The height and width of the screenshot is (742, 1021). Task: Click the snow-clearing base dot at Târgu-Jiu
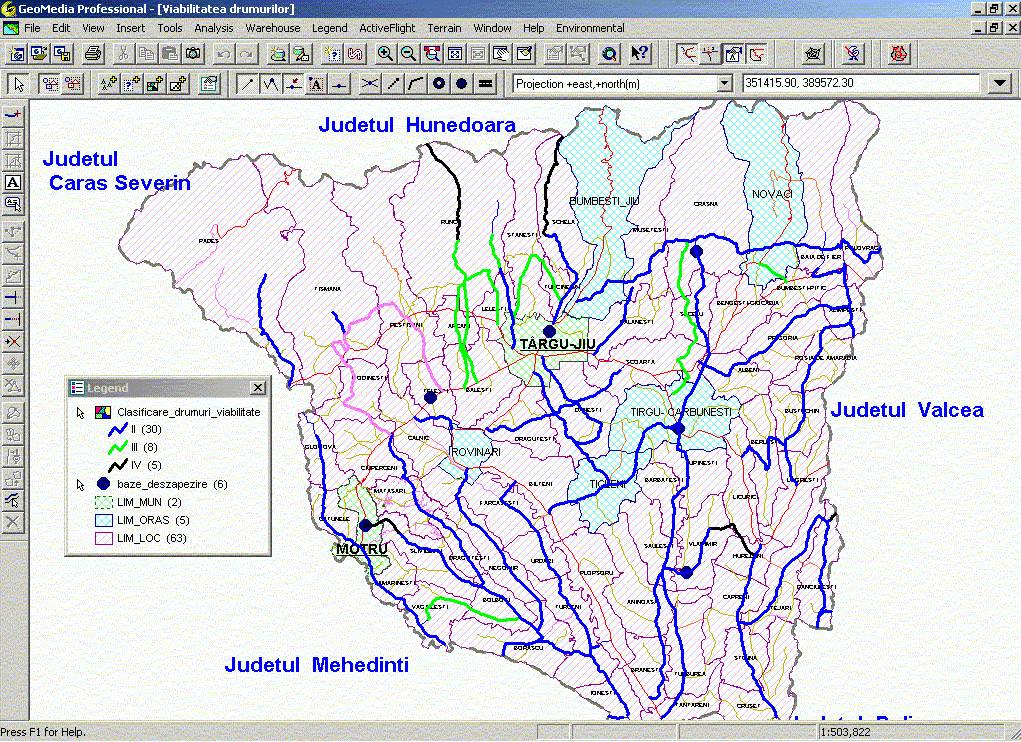[x=550, y=331]
